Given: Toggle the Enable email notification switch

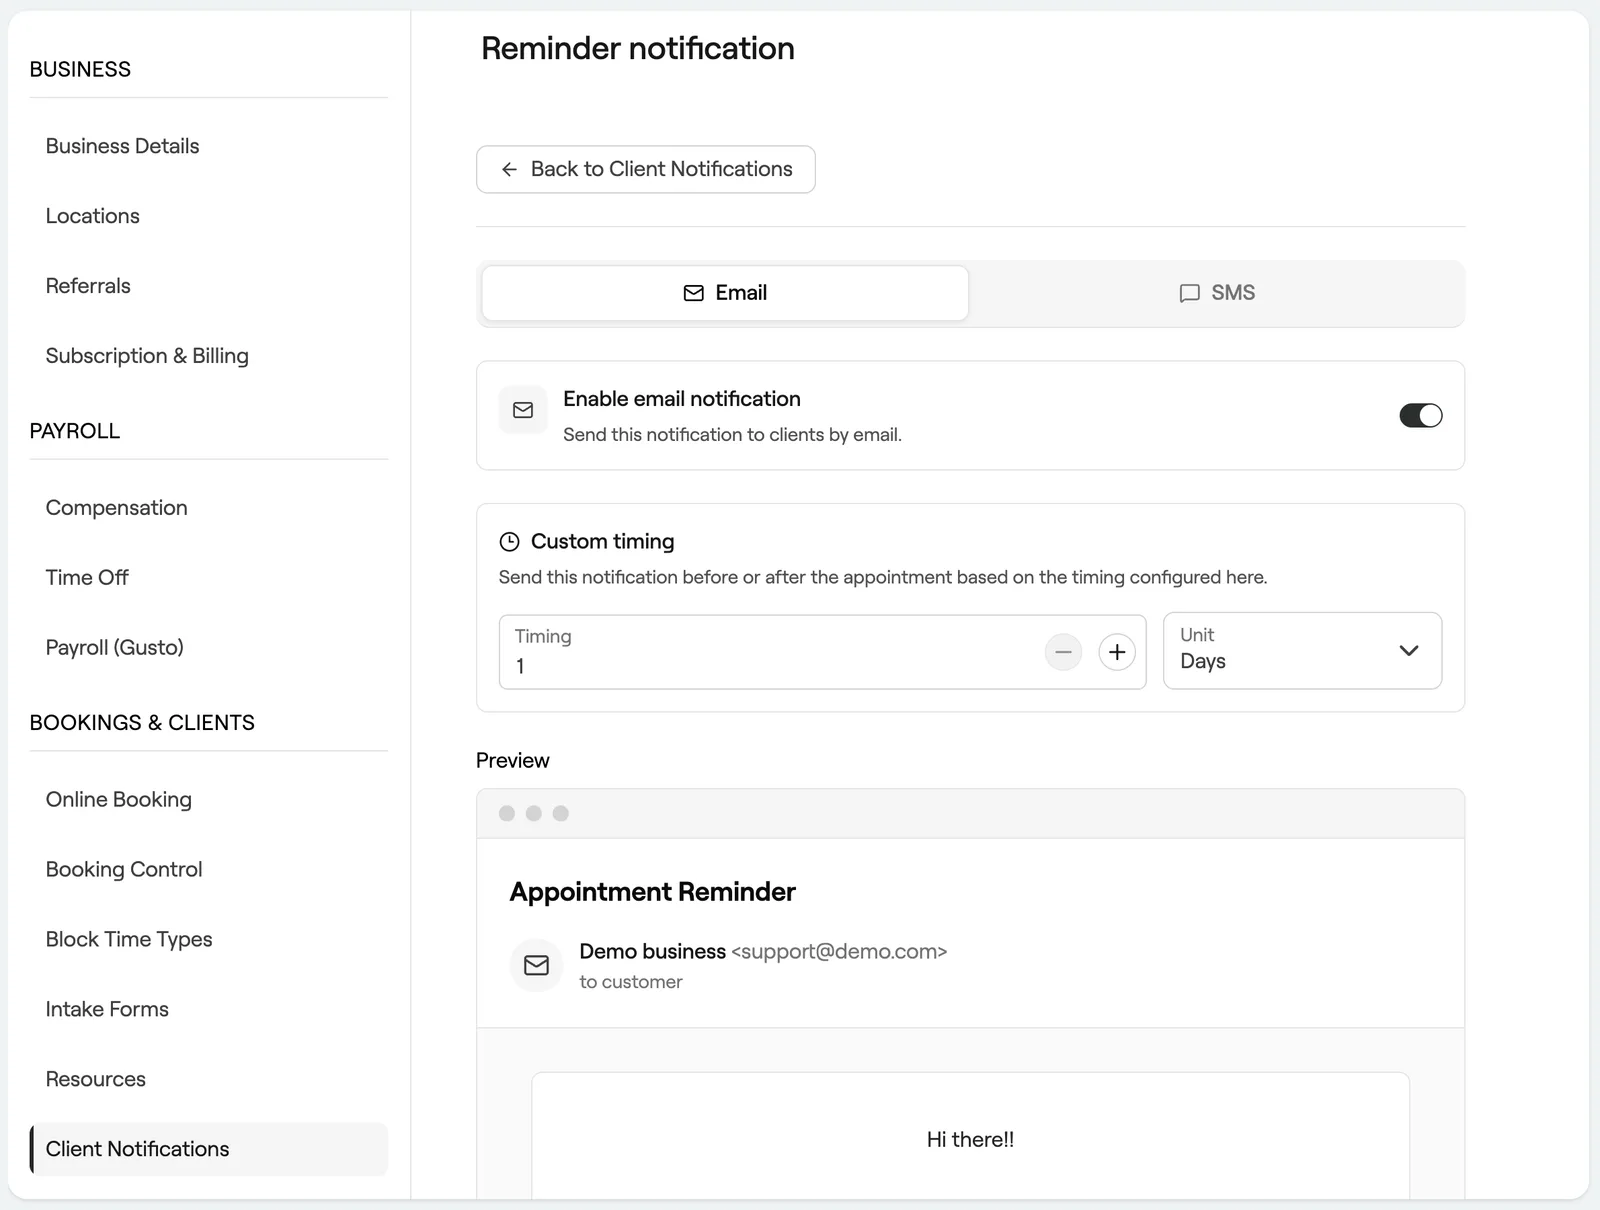Looking at the screenshot, I should point(1420,415).
